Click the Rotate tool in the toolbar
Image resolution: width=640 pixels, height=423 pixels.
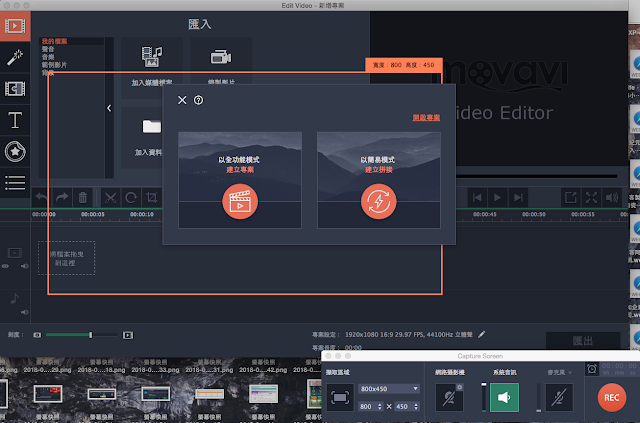[131, 198]
